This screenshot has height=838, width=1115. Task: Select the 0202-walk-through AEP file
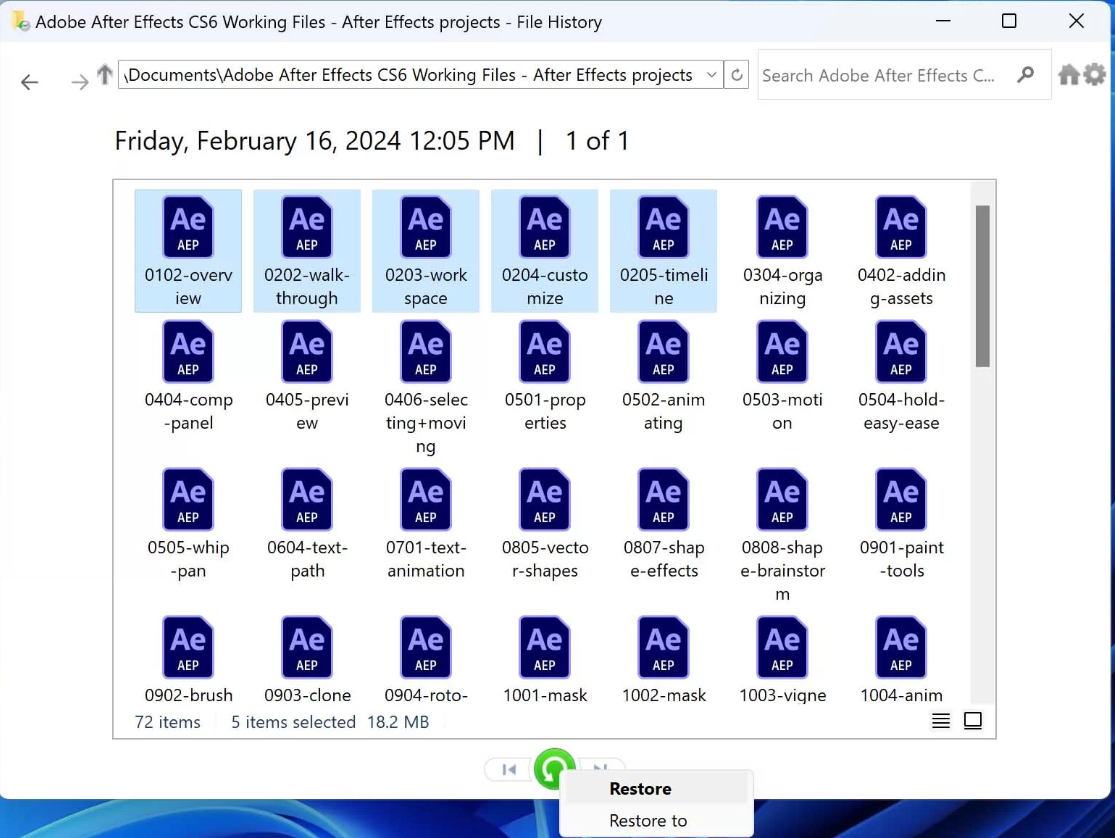pyautogui.click(x=306, y=250)
